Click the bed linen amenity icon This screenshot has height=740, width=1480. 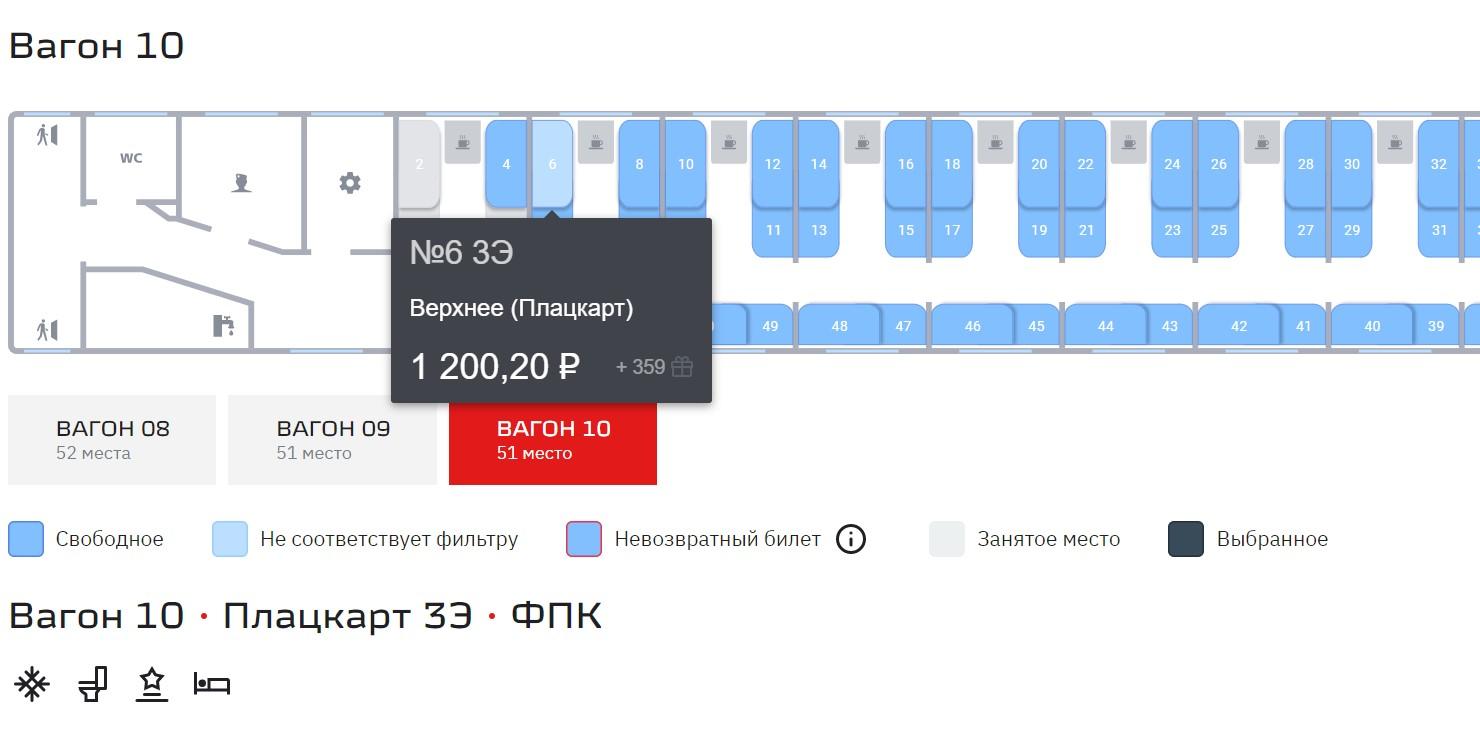coord(212,684)
